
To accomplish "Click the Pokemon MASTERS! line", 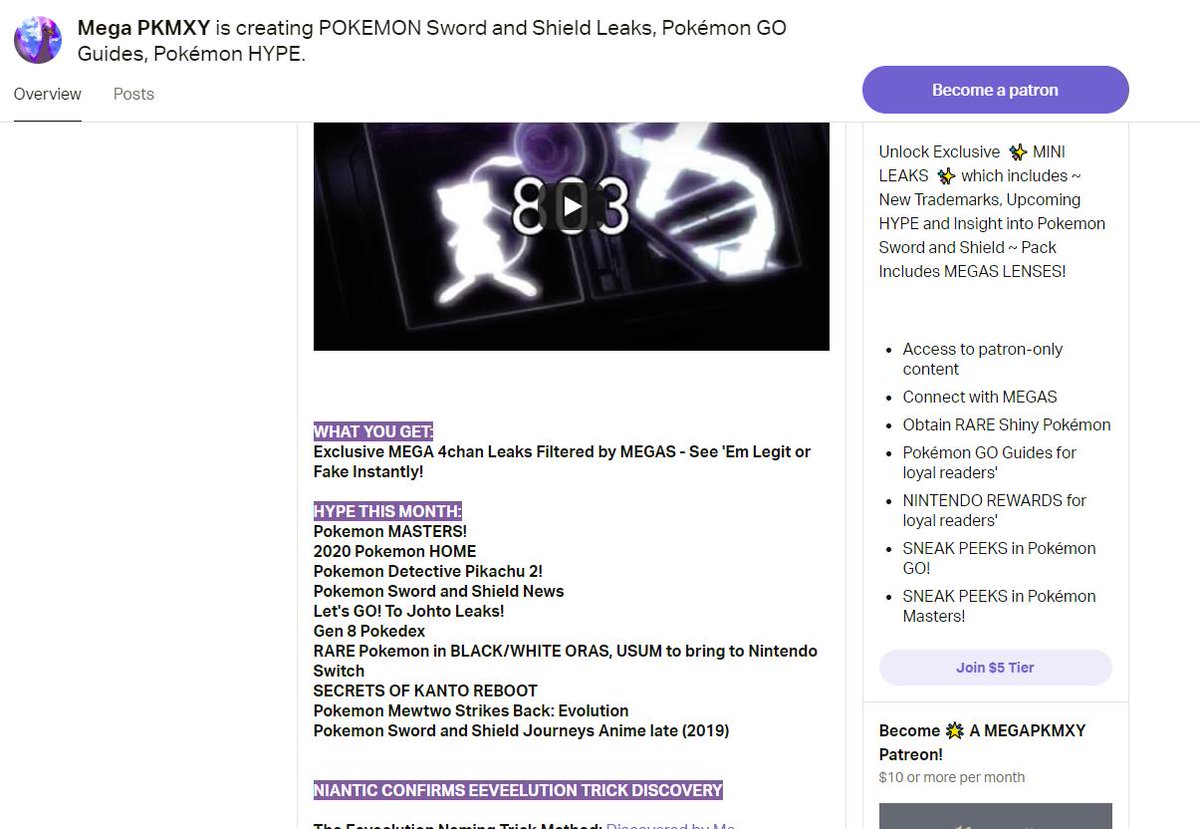I will click(x=390, y=531).
